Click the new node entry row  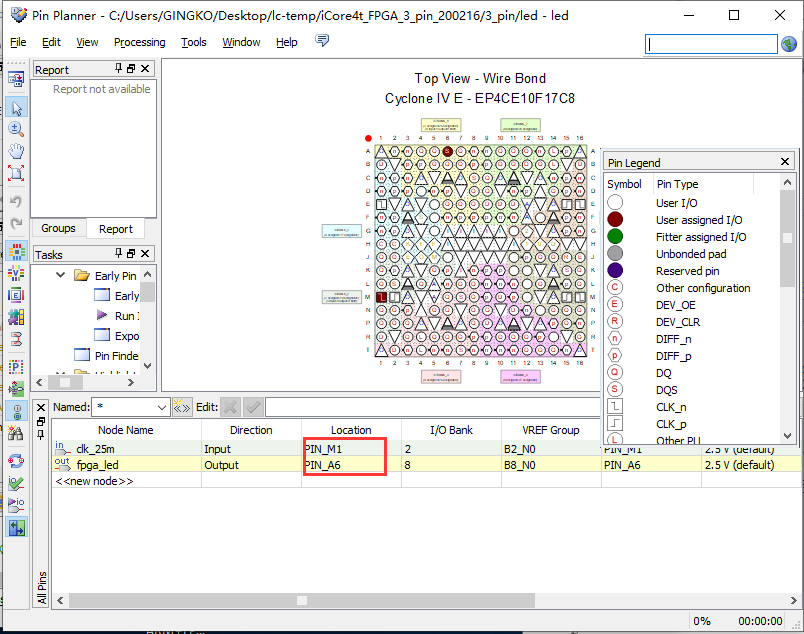pyautogui.click(x=93, y=481)
